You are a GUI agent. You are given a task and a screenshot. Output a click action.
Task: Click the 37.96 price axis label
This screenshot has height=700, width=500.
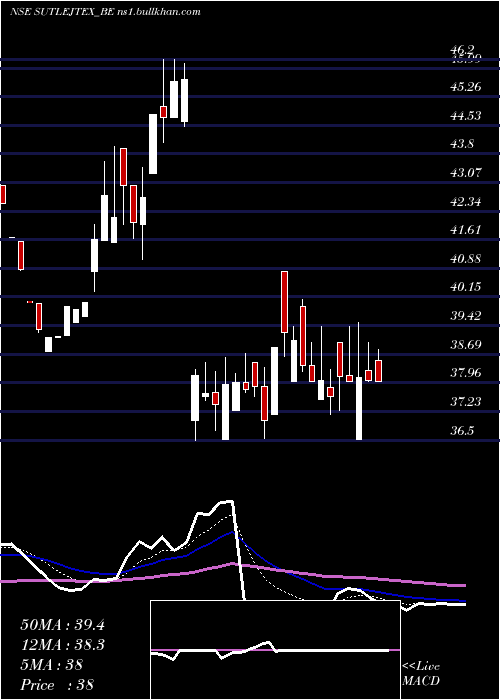(466, 373)
